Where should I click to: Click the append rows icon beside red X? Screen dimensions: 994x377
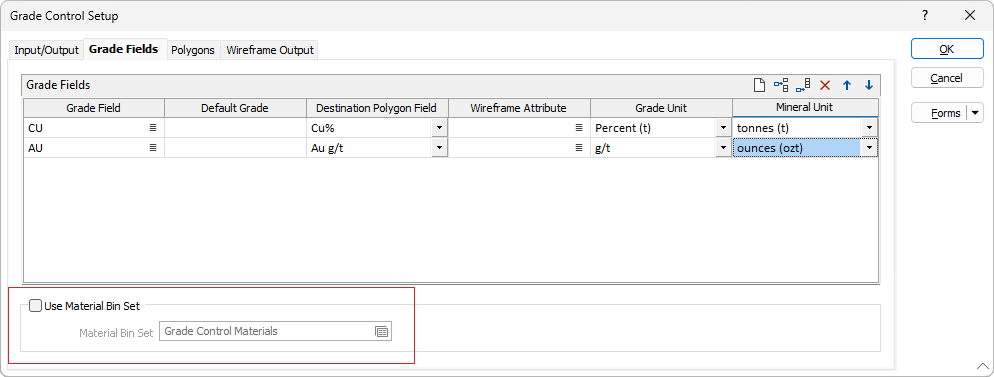coord(803,85)
